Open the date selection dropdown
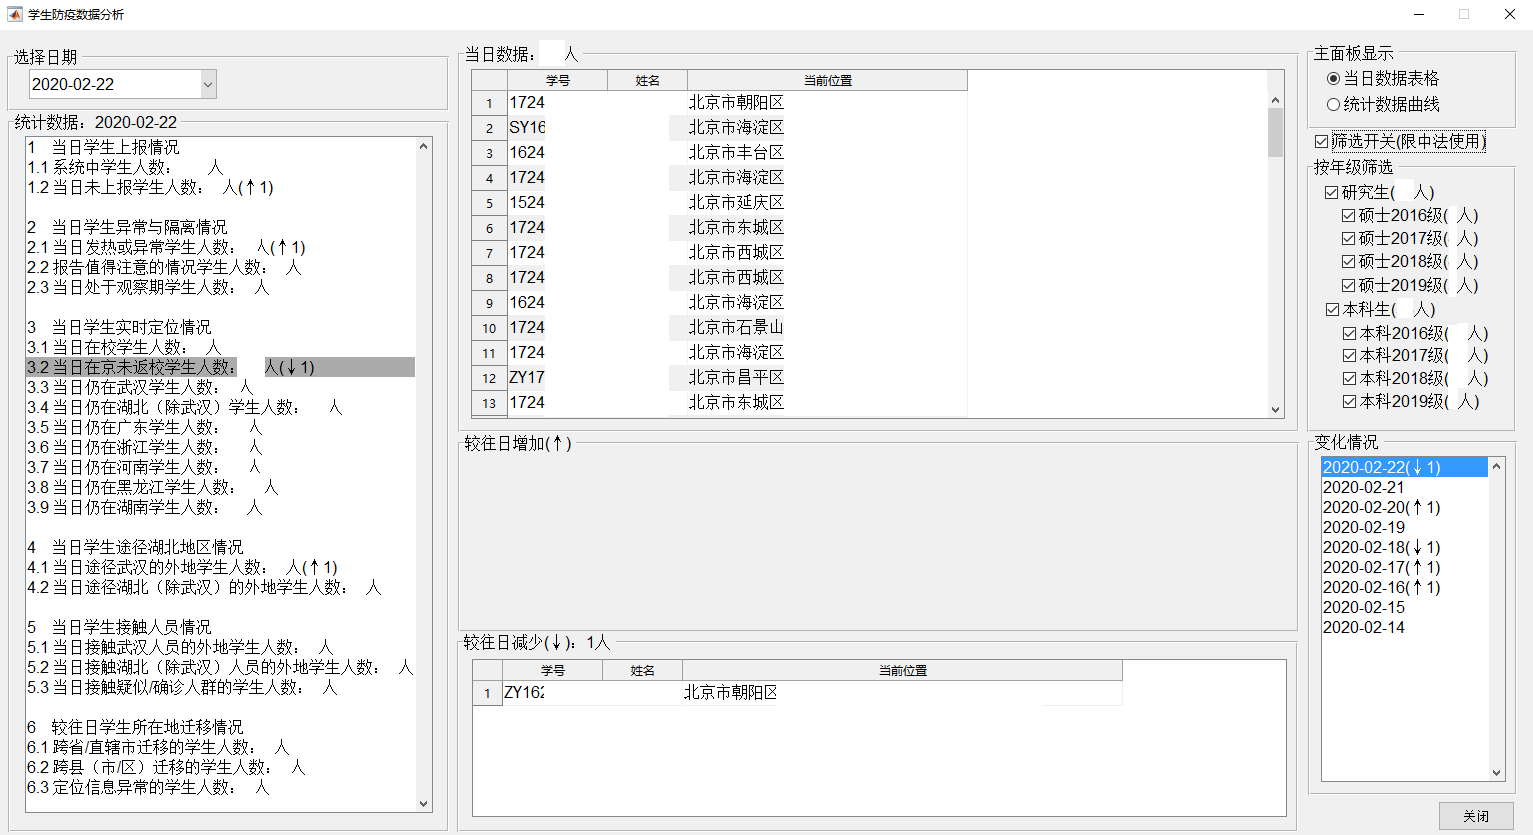This screenshot has width=1533, height=835. click(208, 85)
